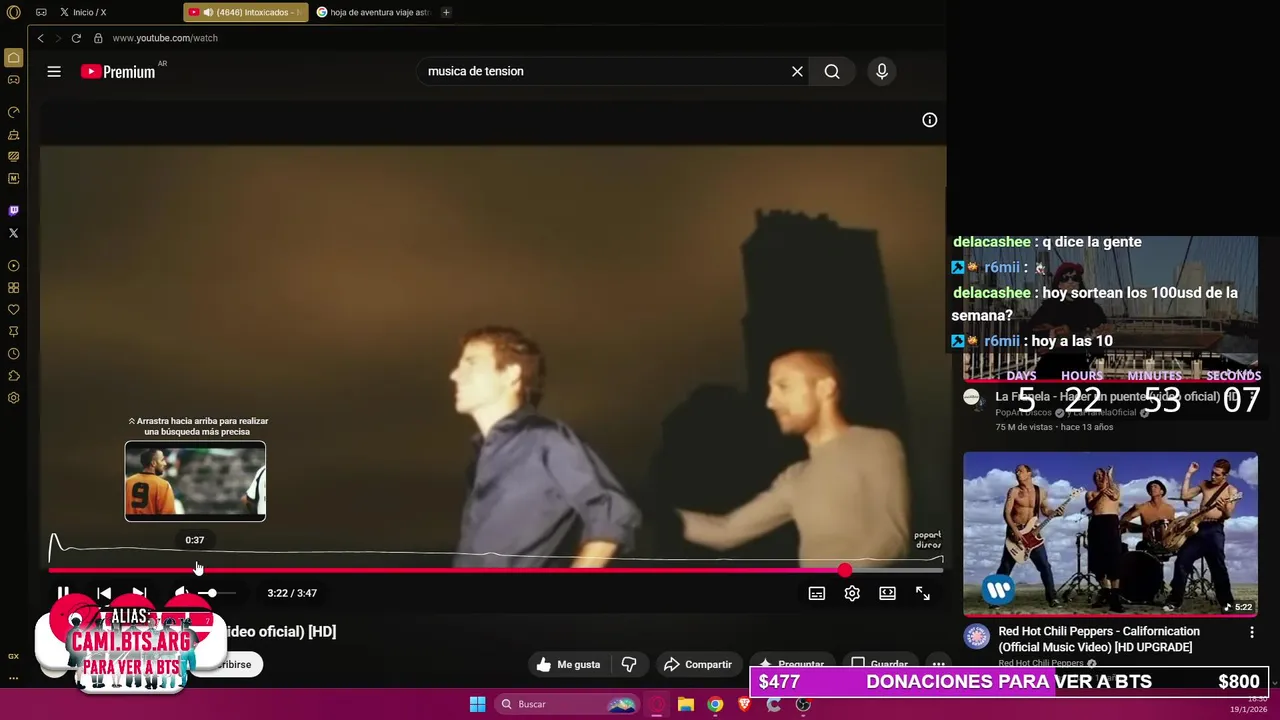Switch to theater mode

coord(887,593)
